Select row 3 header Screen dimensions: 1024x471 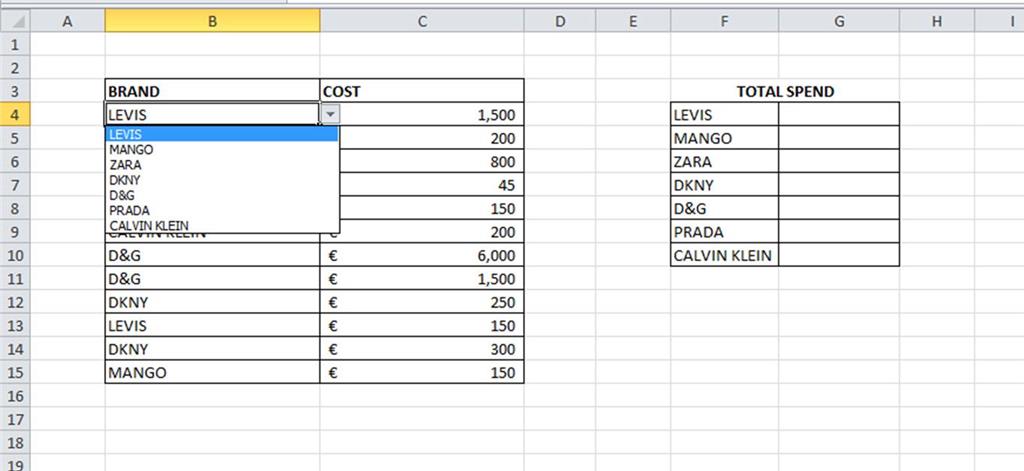pyautogui.click(x=15, y=91)
